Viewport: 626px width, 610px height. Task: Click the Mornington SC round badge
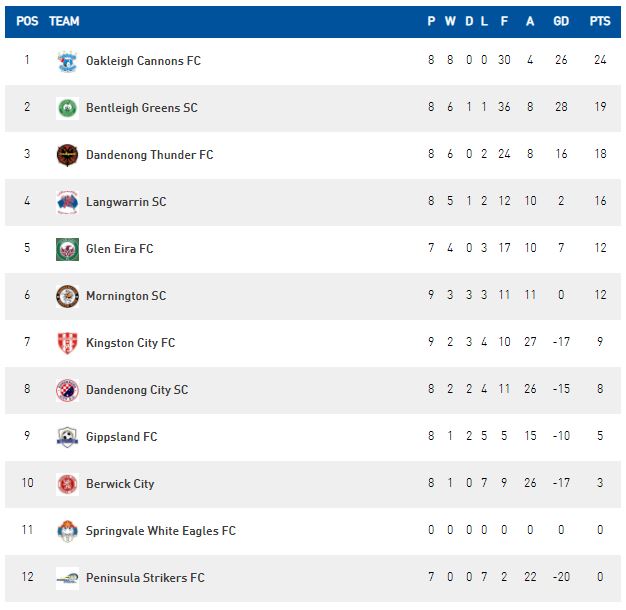pyautogui.click(x=67, y=296)
